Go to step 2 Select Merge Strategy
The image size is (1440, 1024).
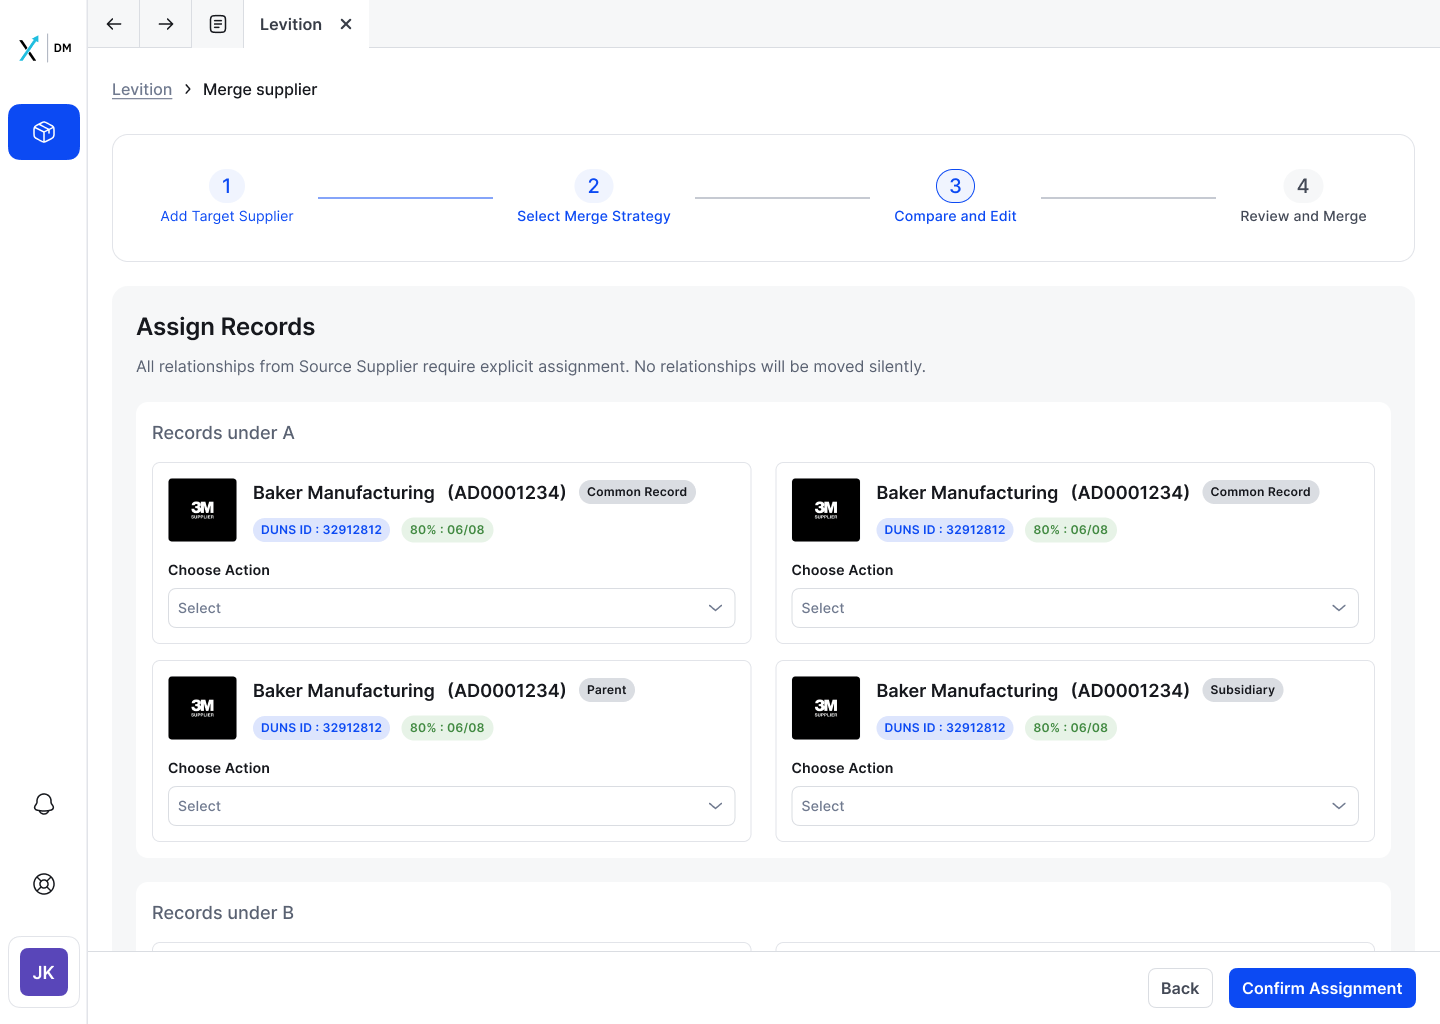coord(594,198)
